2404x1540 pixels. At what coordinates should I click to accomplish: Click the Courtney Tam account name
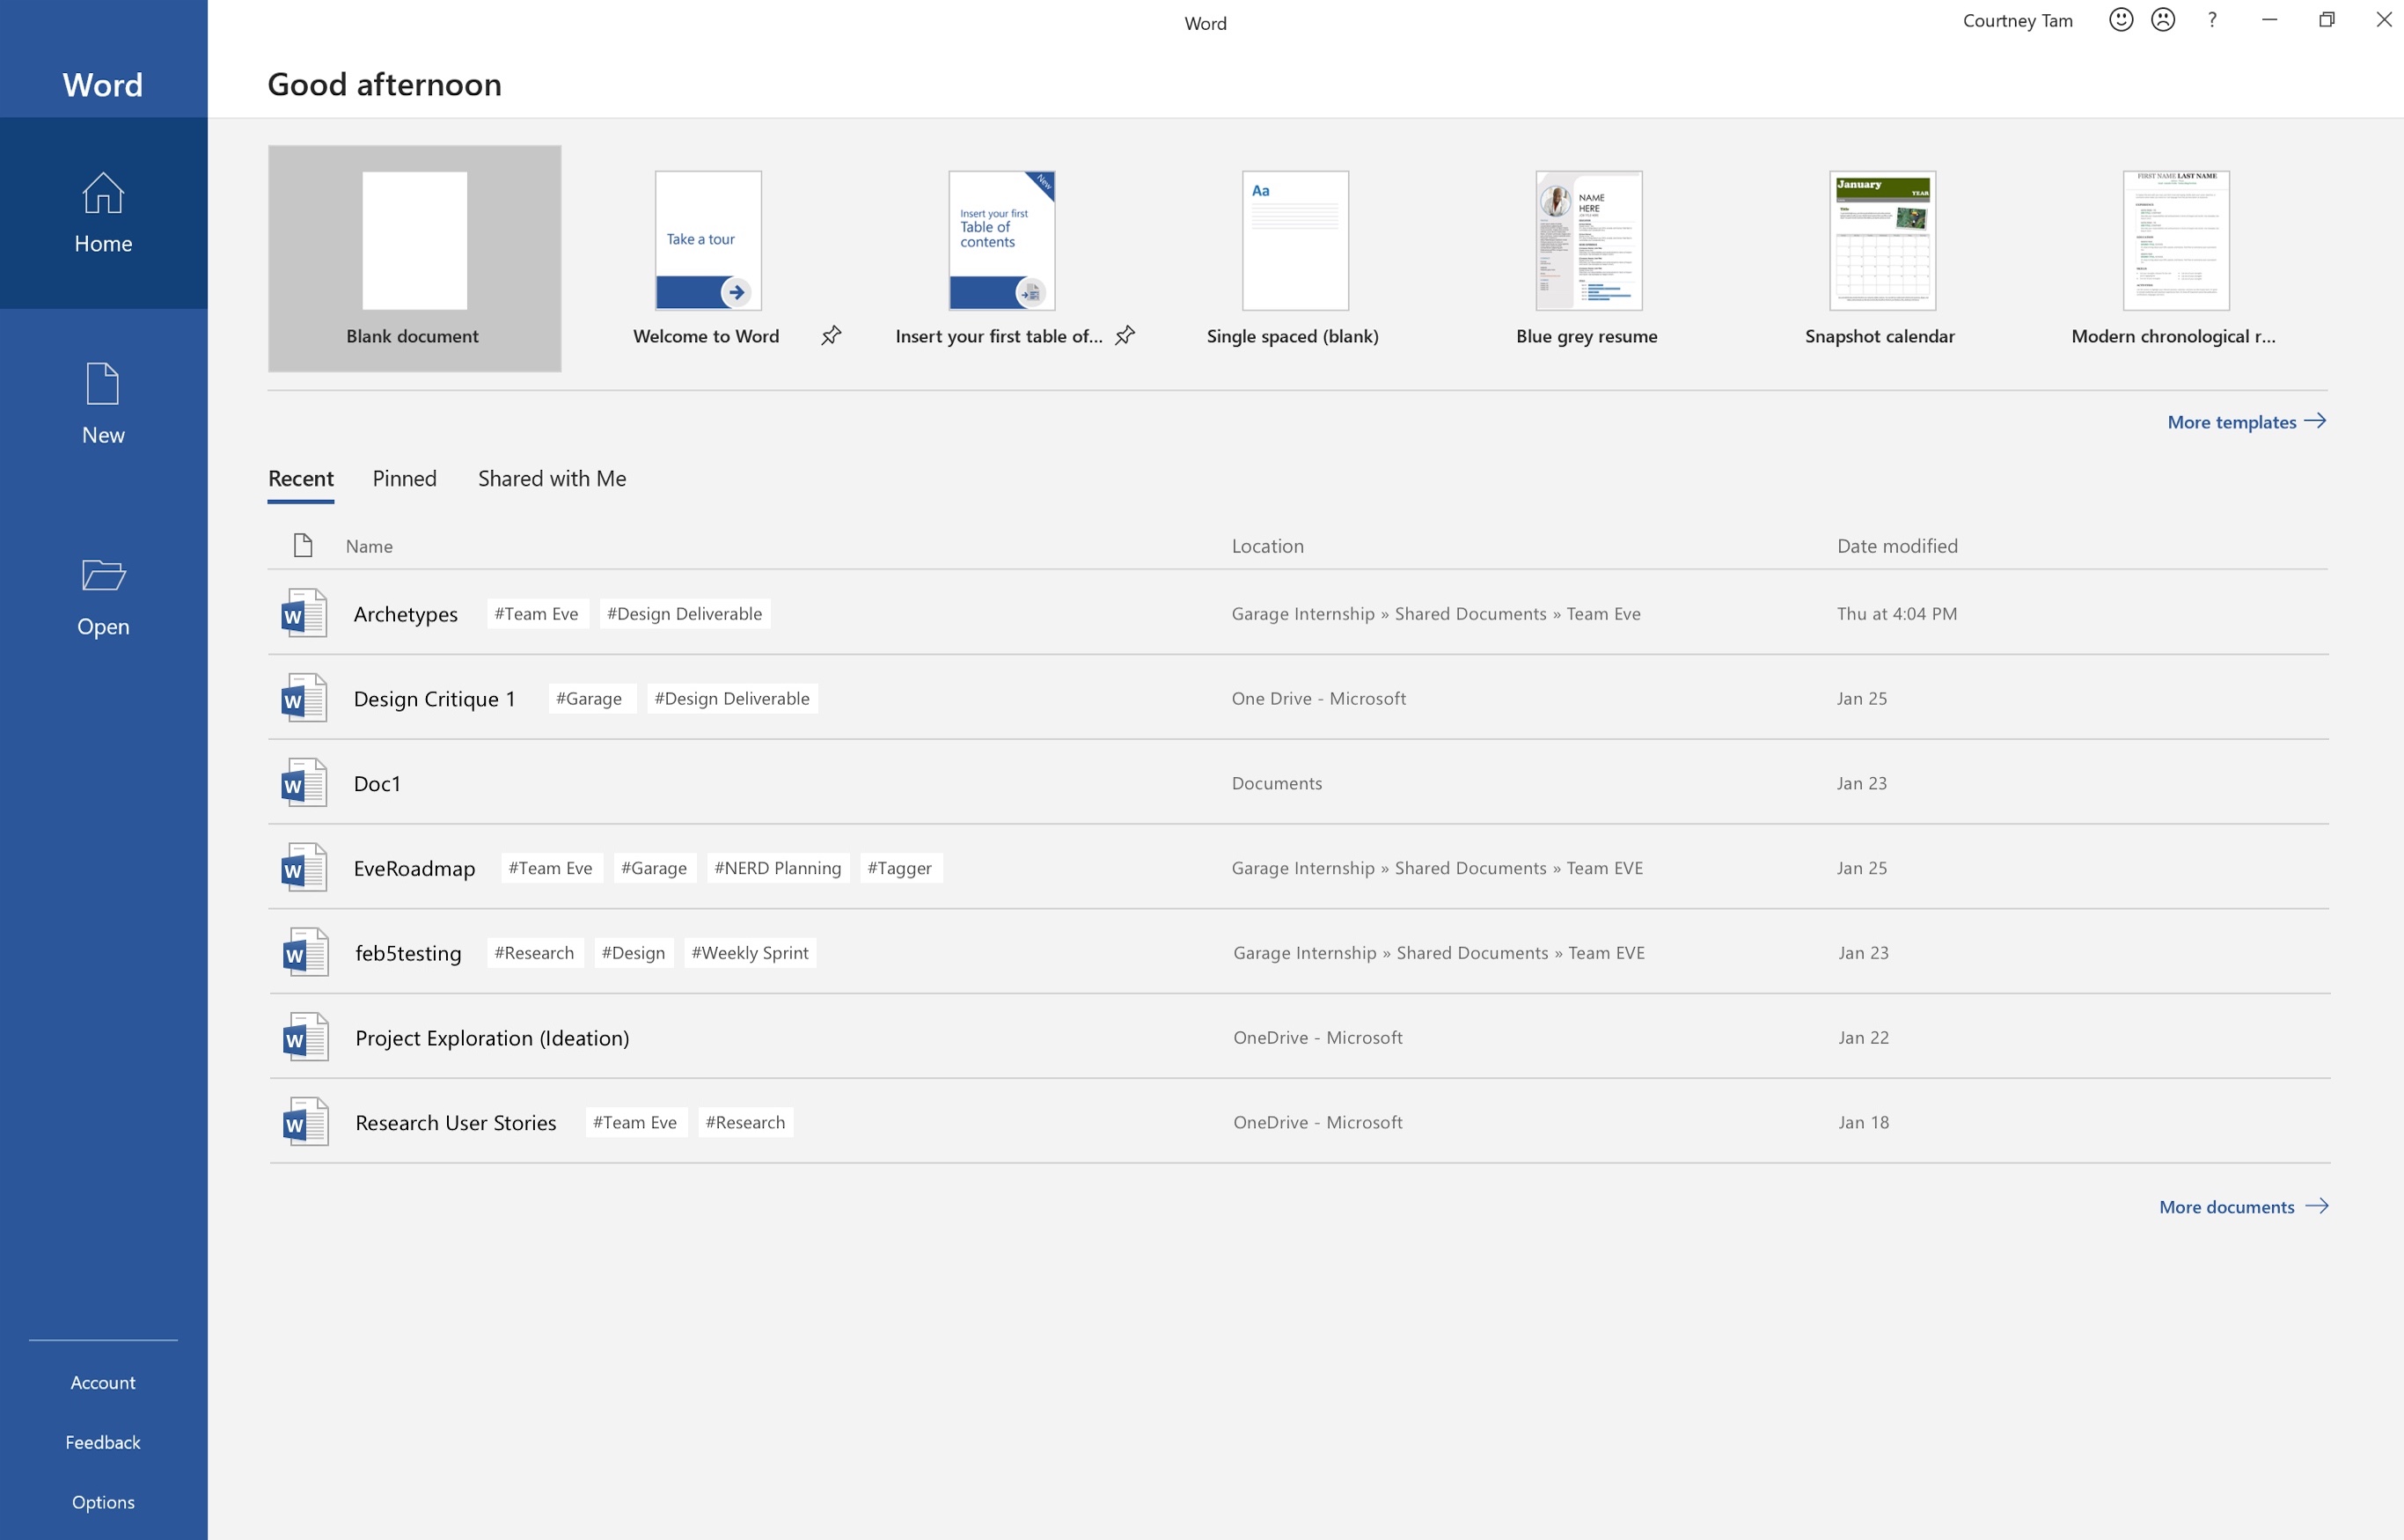click(2018, 21)
